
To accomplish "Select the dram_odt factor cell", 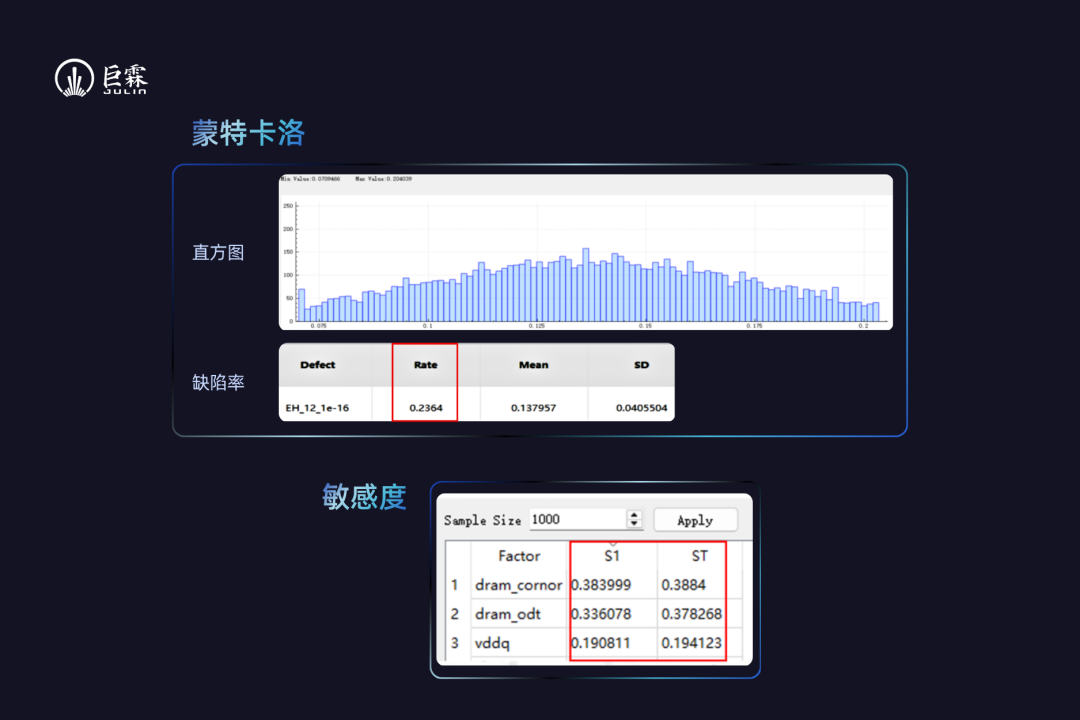I will click(x=519, y=614).
